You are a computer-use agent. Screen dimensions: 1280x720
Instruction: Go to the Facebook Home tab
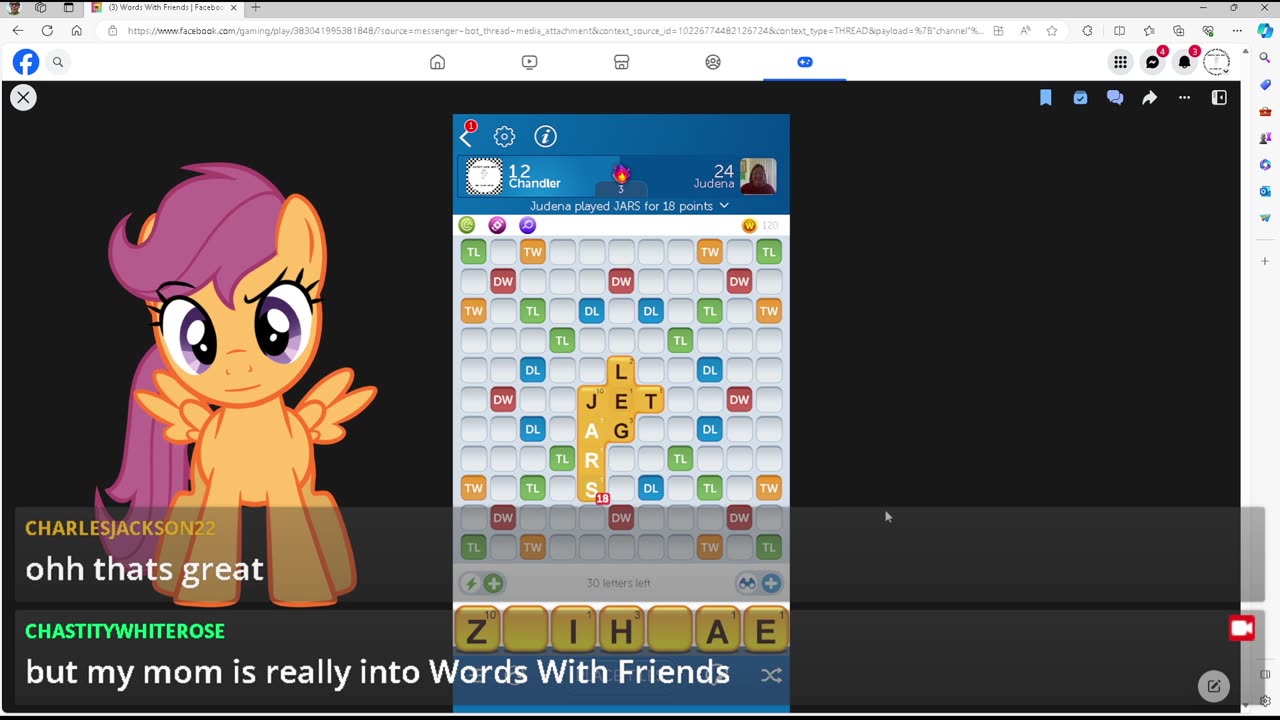click(x=437, y=62)
